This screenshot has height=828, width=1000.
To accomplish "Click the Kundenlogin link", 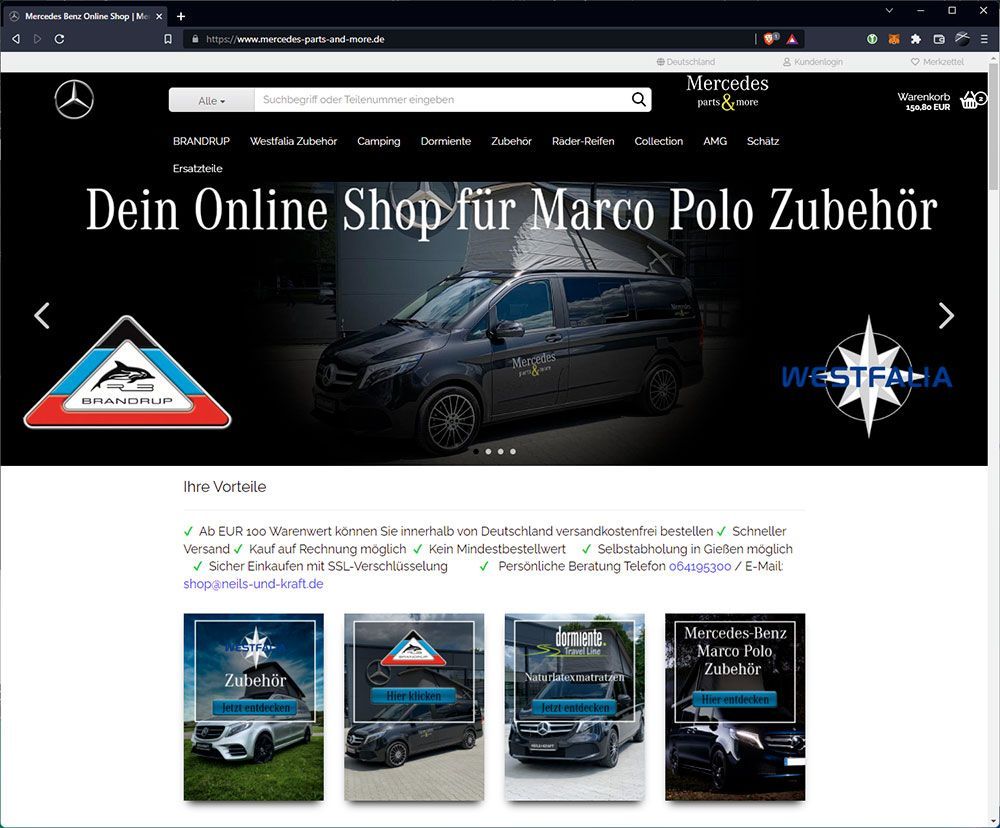I will pos(813,62).
